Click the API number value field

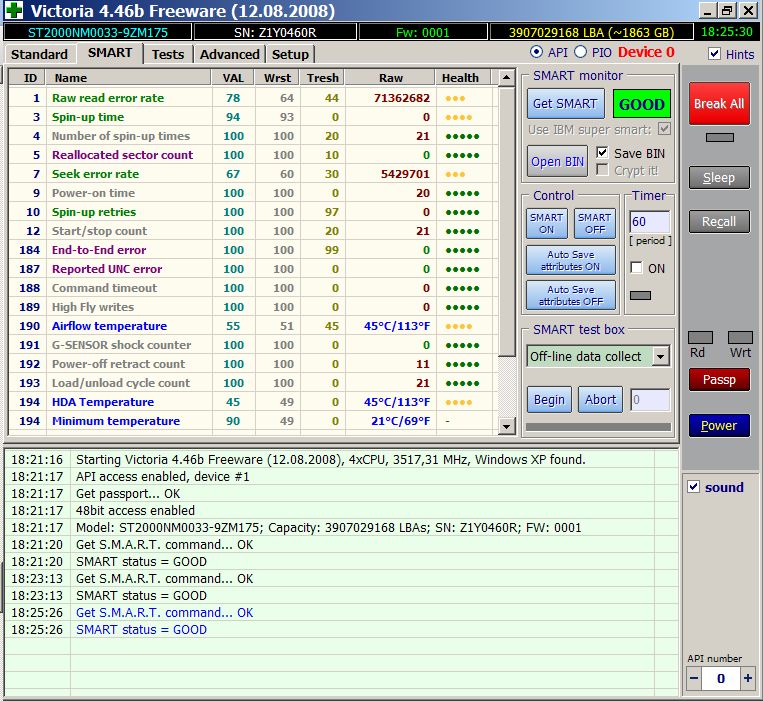721,678
